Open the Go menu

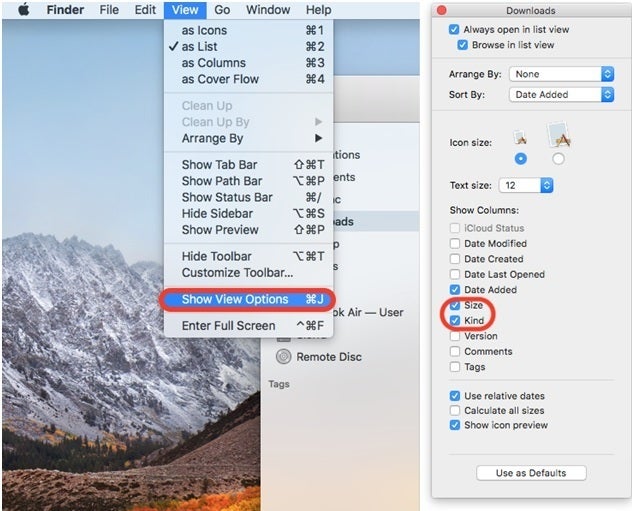[x=222, y=10]
